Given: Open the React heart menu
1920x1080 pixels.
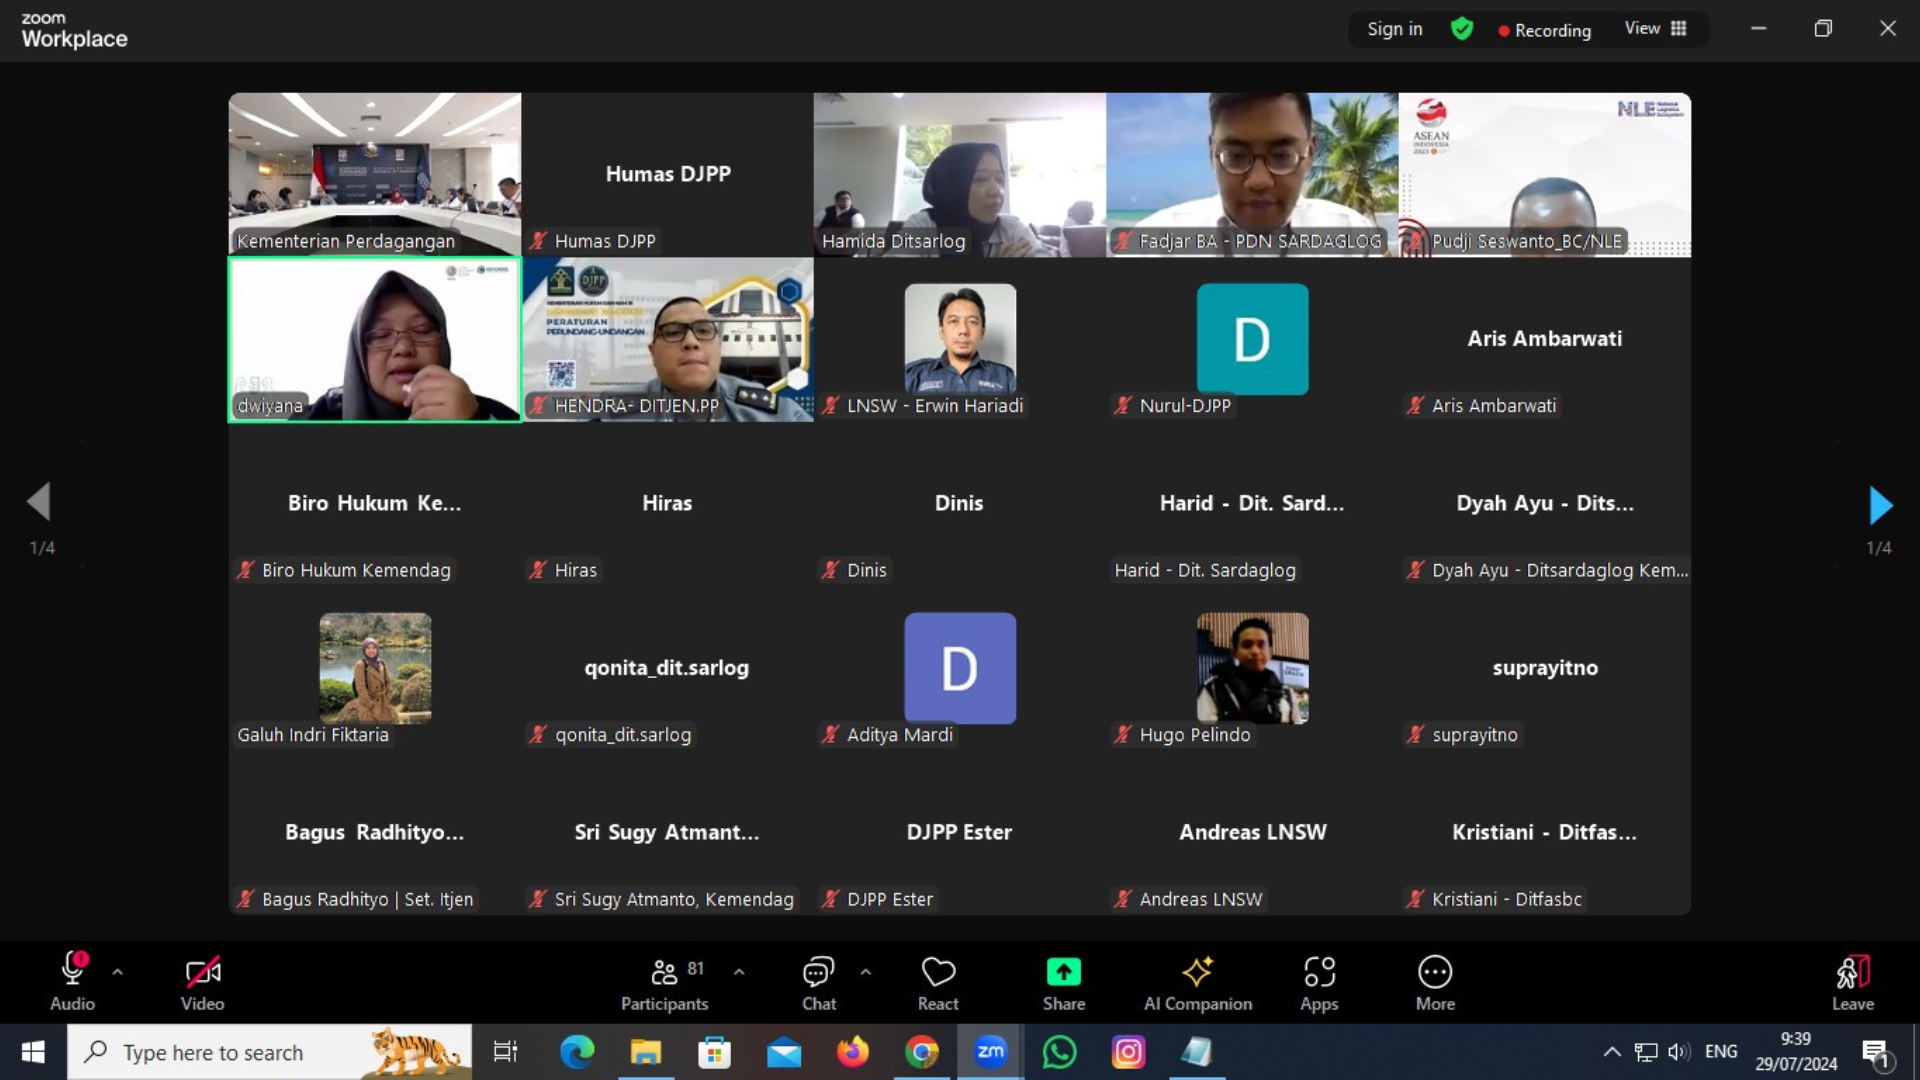Looking at the screenshot, I should tap(938, 982).
